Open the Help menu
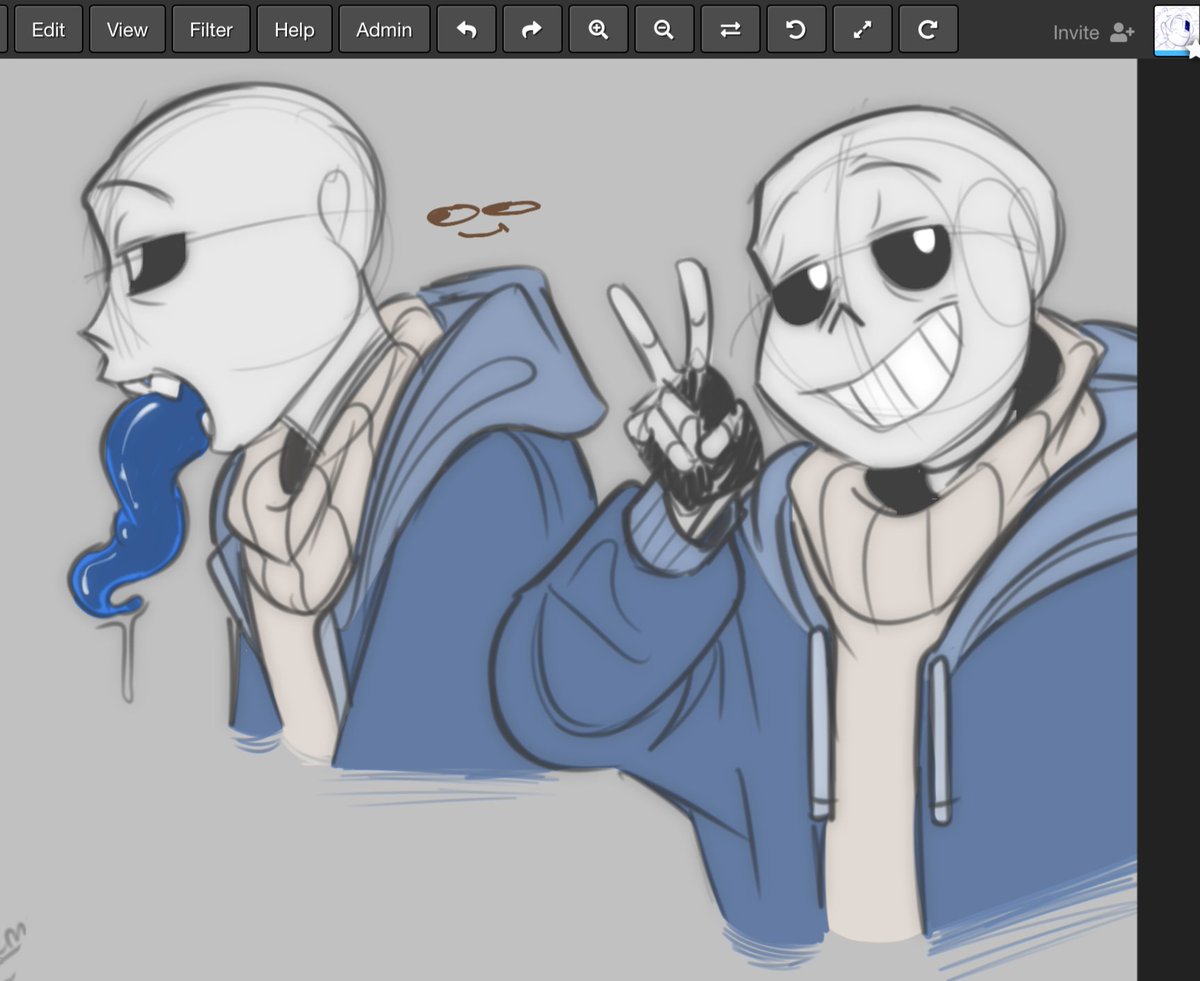This screenshot has width=1200, height=981. [294, 30]
